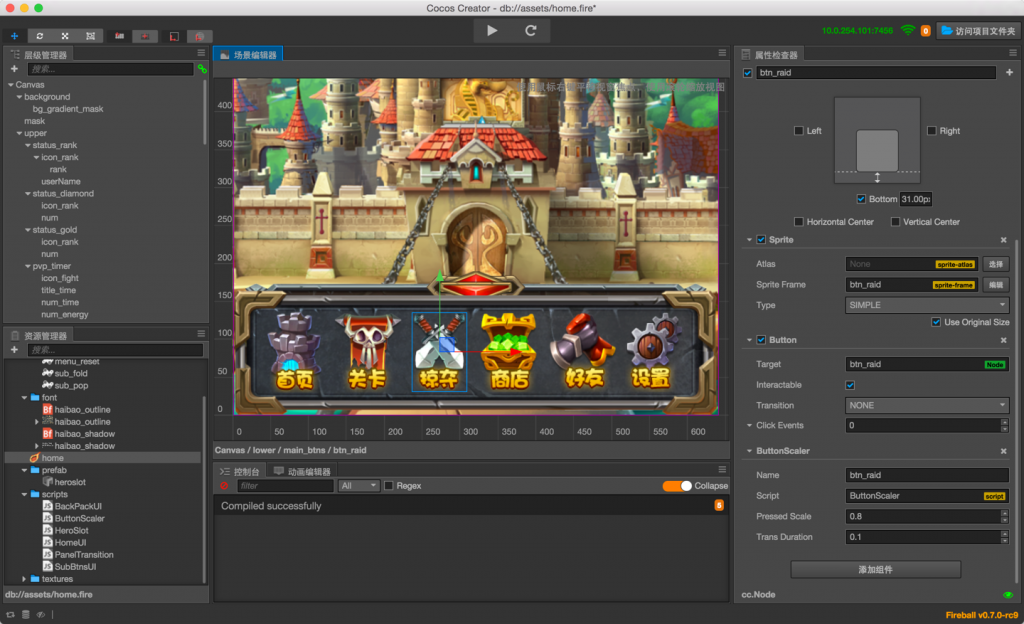Select the Move transform tool
This screenshot has height=624, width=1024.
[x=14, y=35]
